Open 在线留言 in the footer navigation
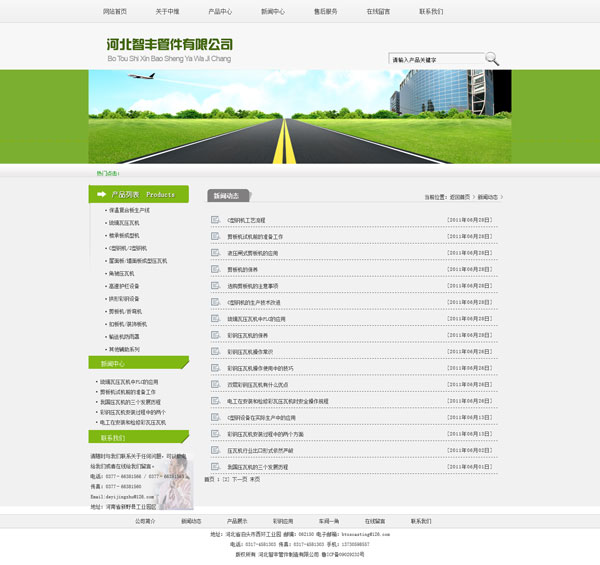The image size is (600, 565). [x=375, y=521]
